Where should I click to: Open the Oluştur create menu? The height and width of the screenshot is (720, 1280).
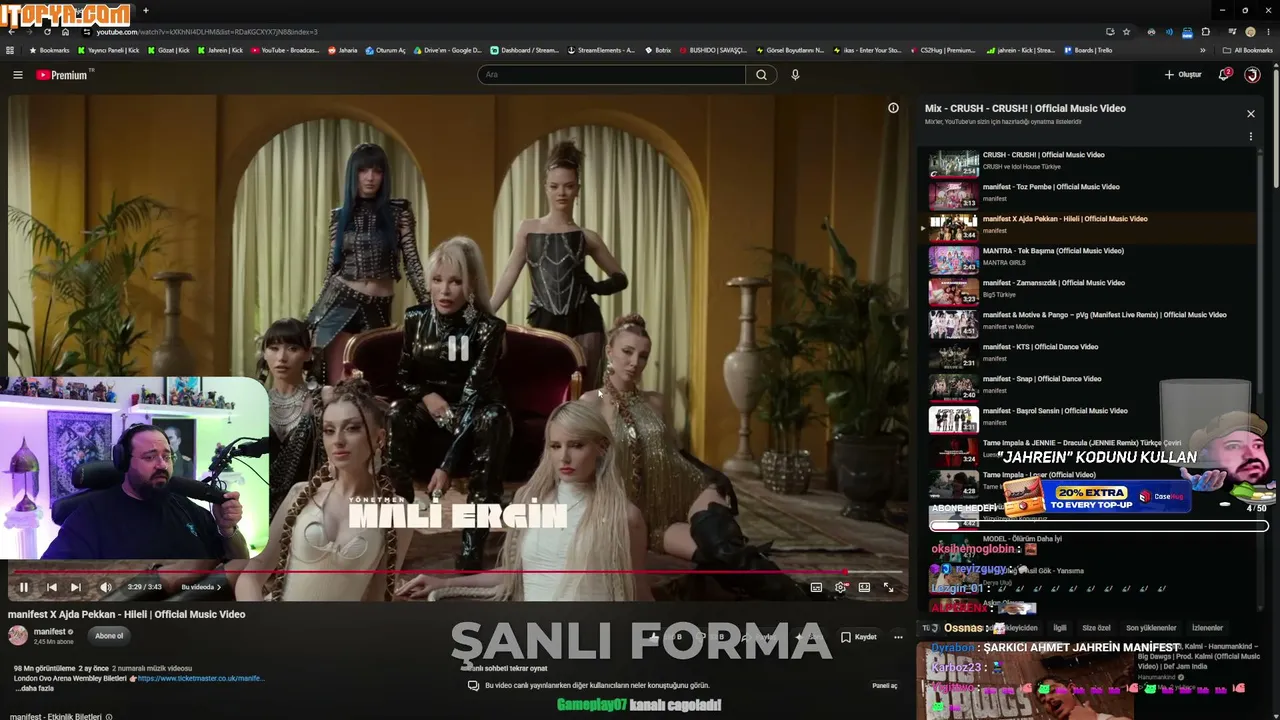(1183, 75)
